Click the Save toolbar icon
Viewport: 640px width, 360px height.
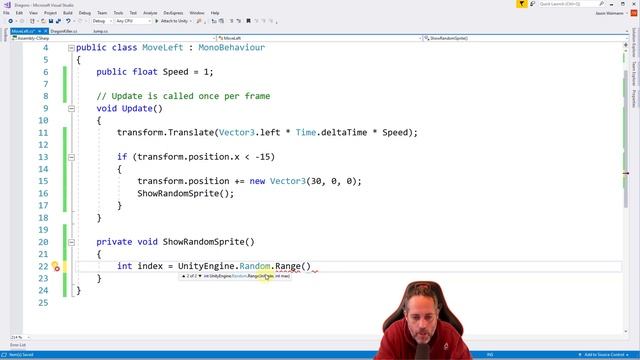pos(51,21)
